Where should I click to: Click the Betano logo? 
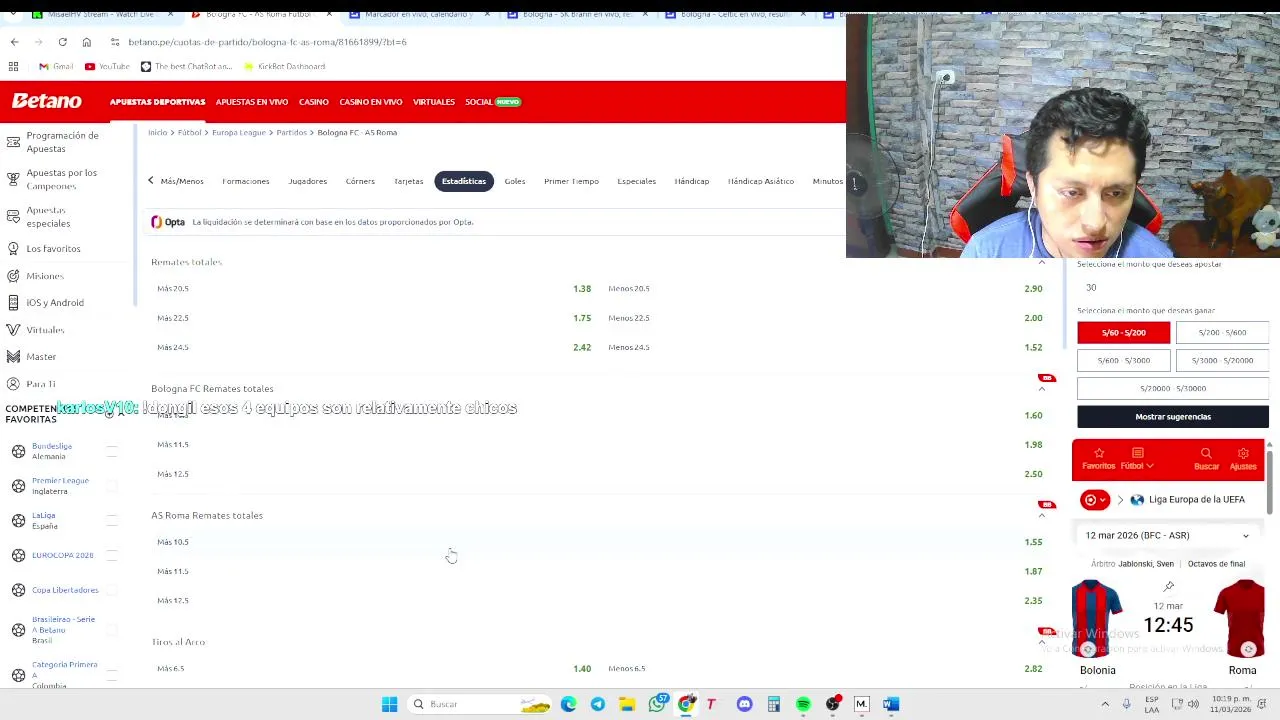[46, 101]
